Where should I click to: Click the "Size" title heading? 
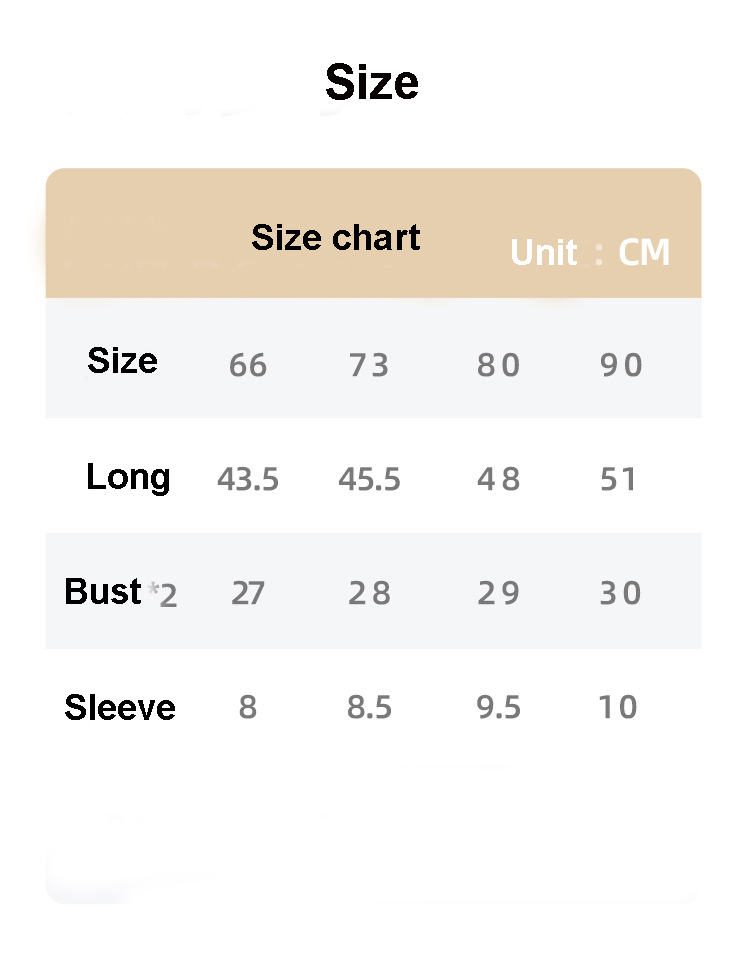(371, 82)
